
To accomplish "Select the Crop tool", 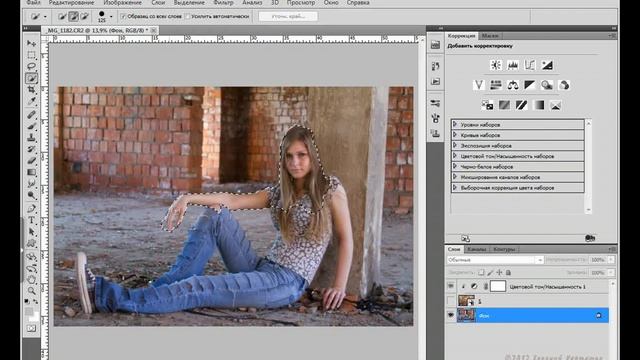I will click(x=31, y=89).
